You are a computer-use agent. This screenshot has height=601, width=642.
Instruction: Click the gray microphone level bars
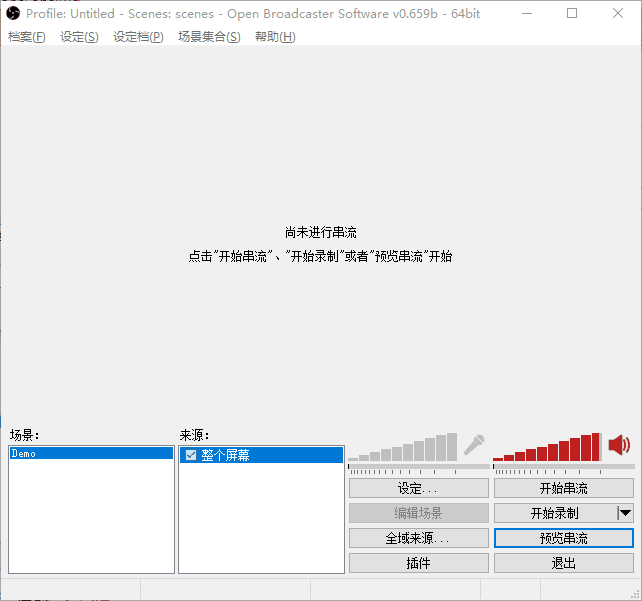(402, 447)
